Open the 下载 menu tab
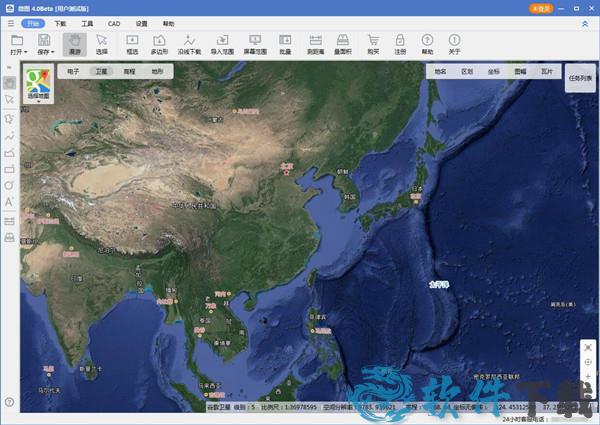Viewport: 600px width, 425px height. click(x=60, y=24)
